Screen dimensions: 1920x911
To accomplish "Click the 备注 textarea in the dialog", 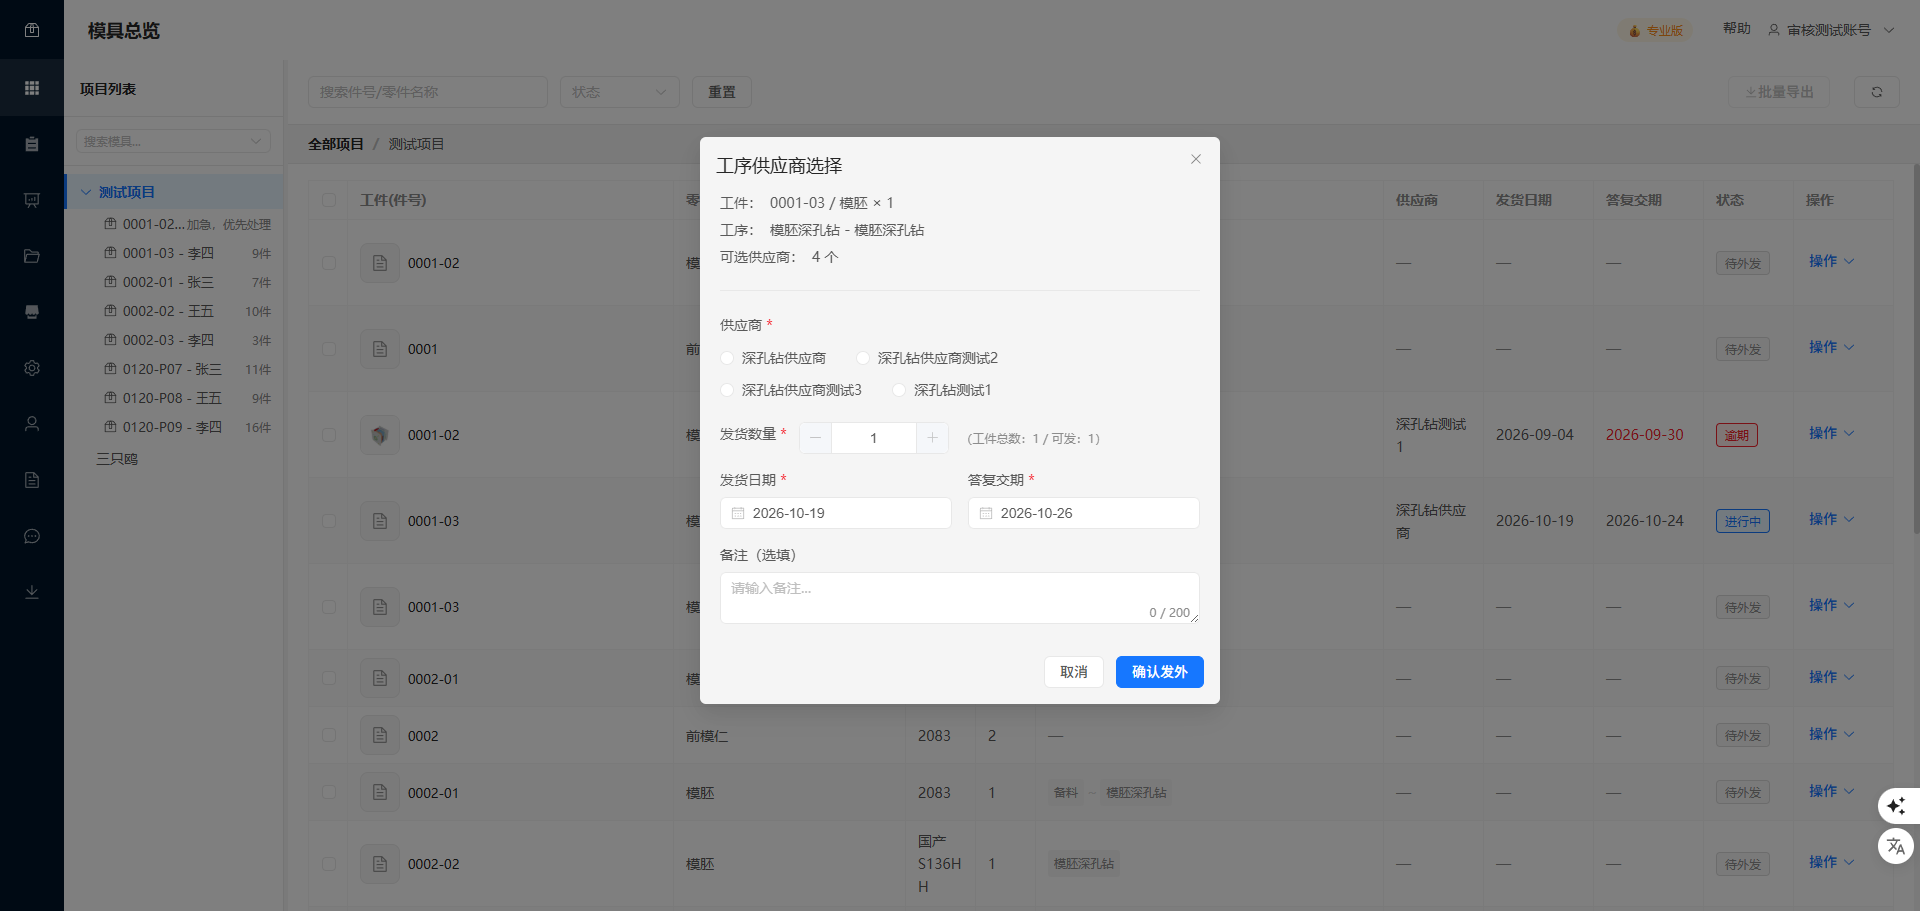I will (960, 598).
